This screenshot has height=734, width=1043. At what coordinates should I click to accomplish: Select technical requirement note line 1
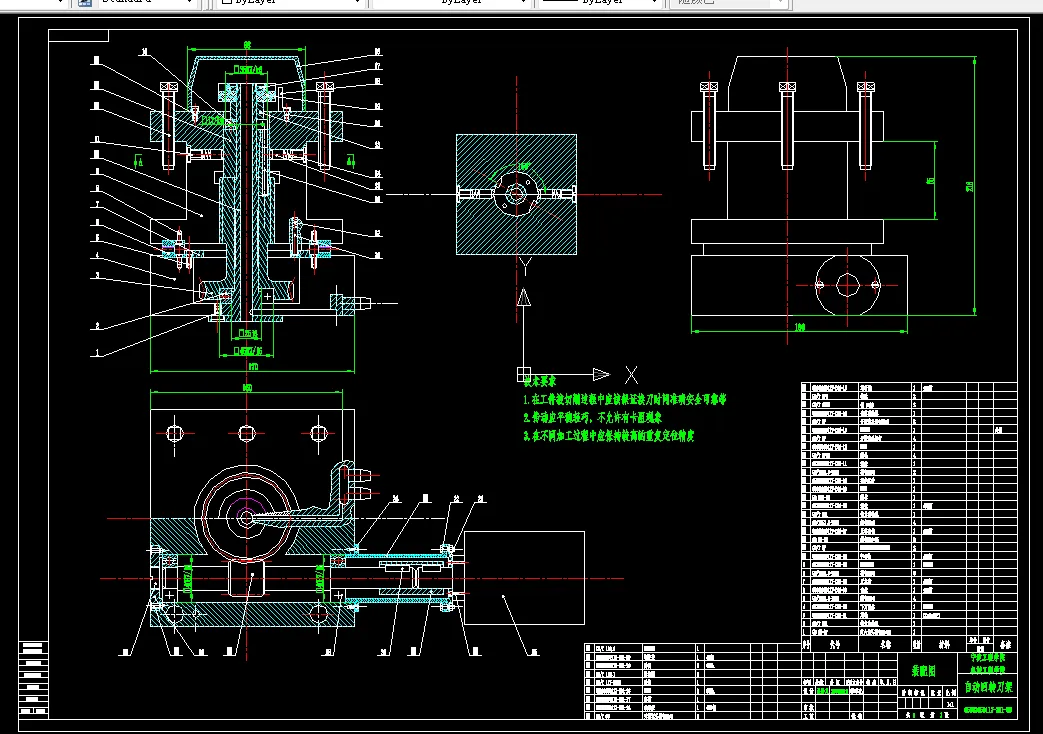[x=625, y=400]
